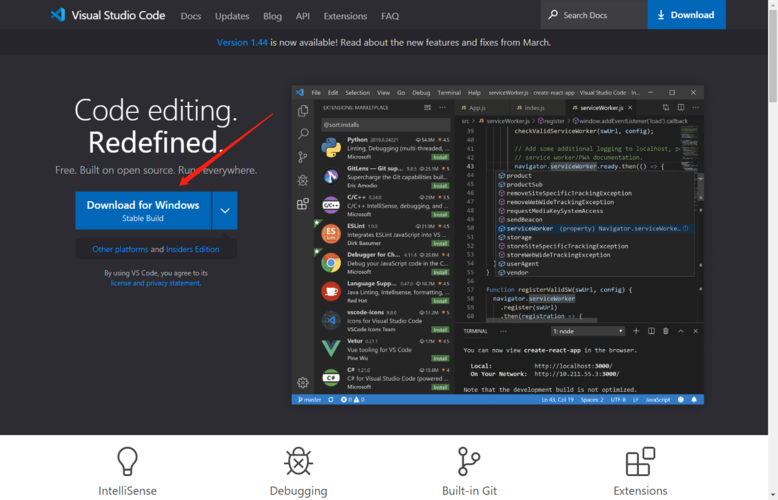
Task: Click the Search Docs input field
Action: click(x=594, y=15)
